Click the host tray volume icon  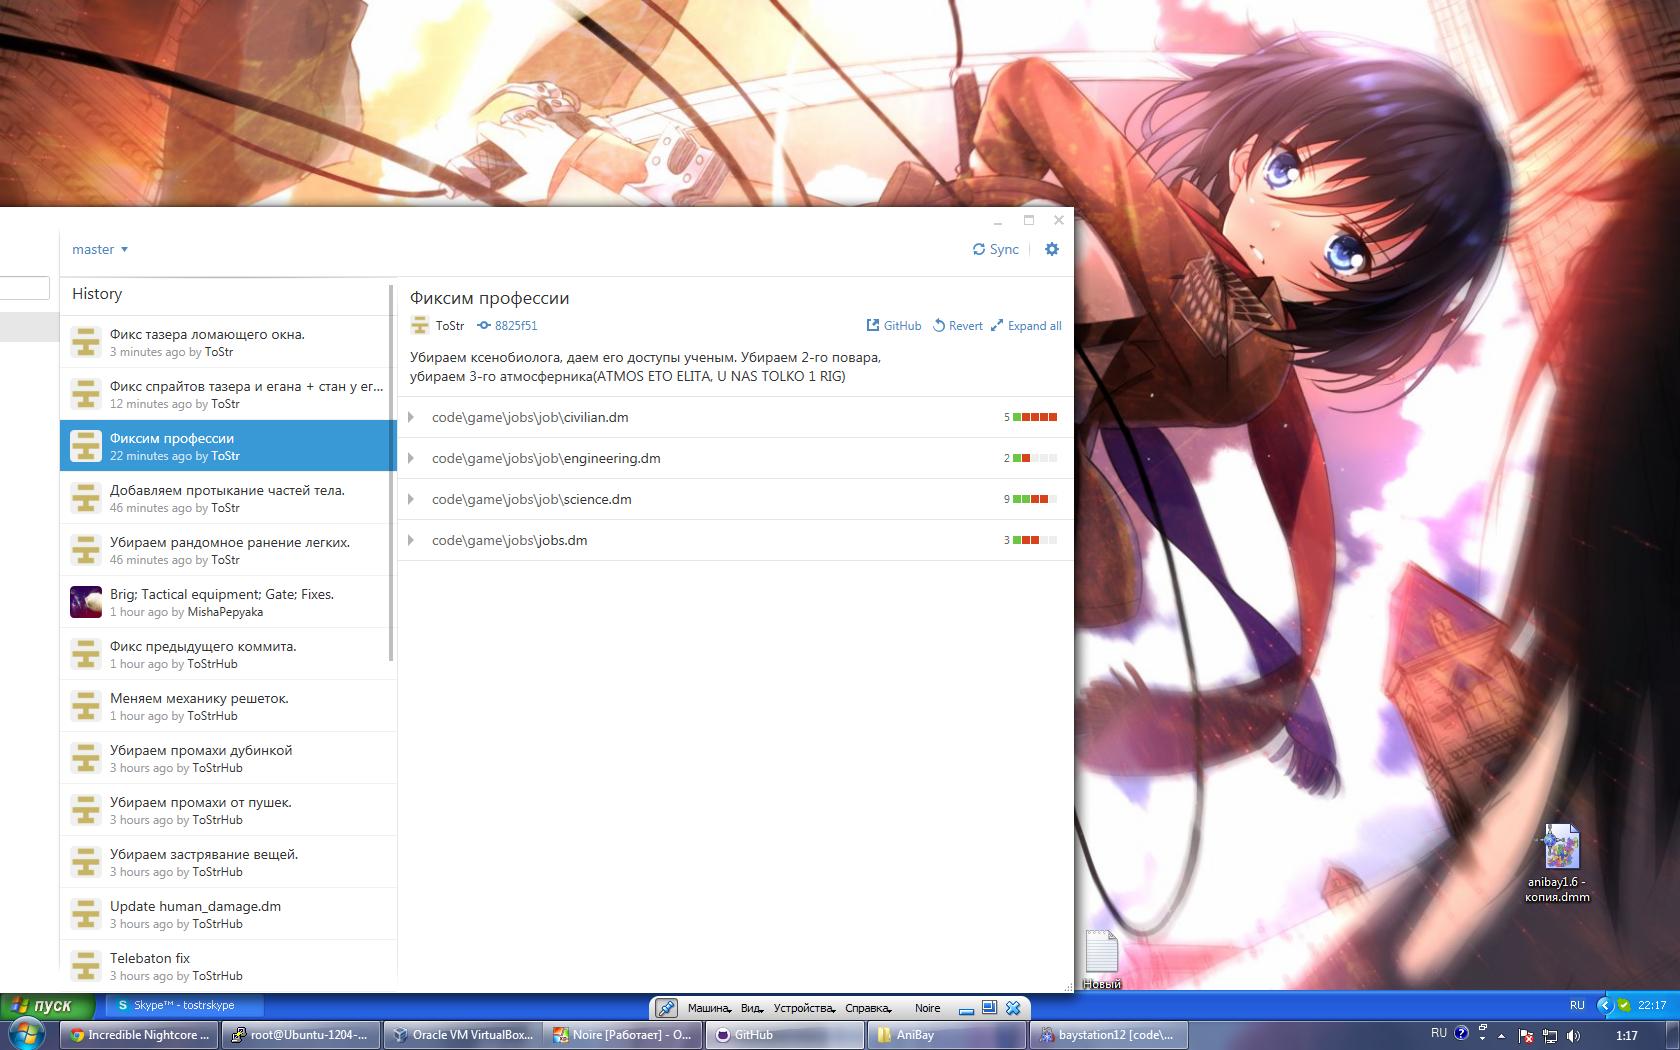tap(1573, 1035)
